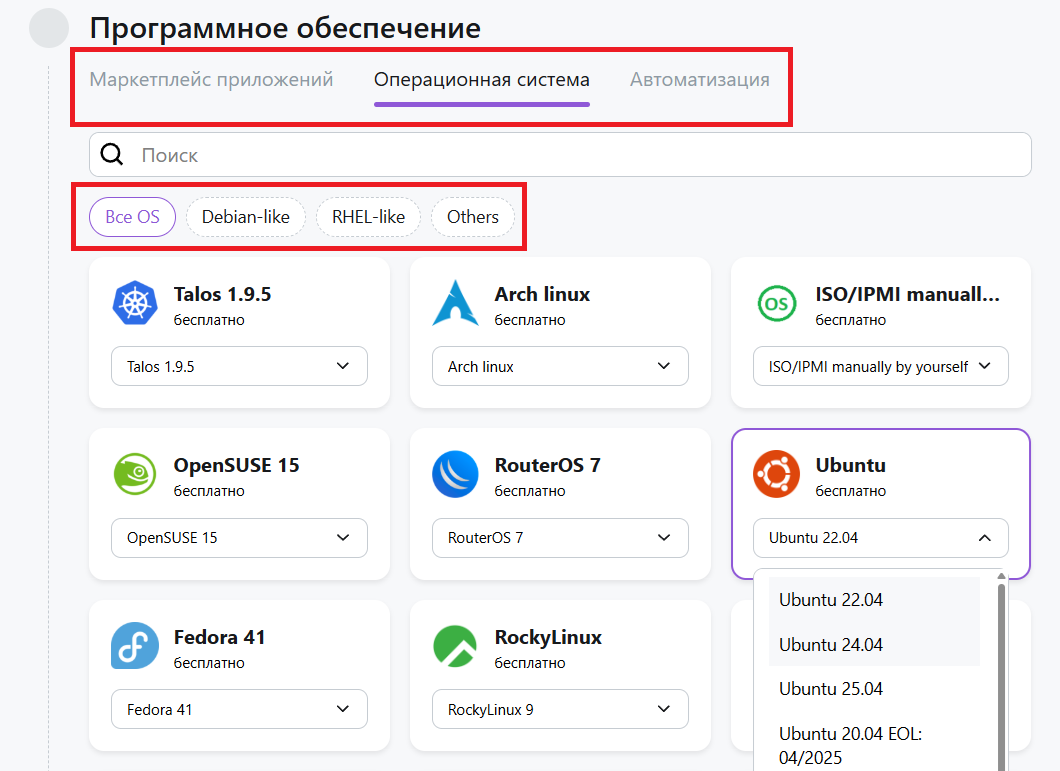Click the OpenSUSE 15 card title
This screenshot has height=771, width=1060.
click(x=237, y=465)
